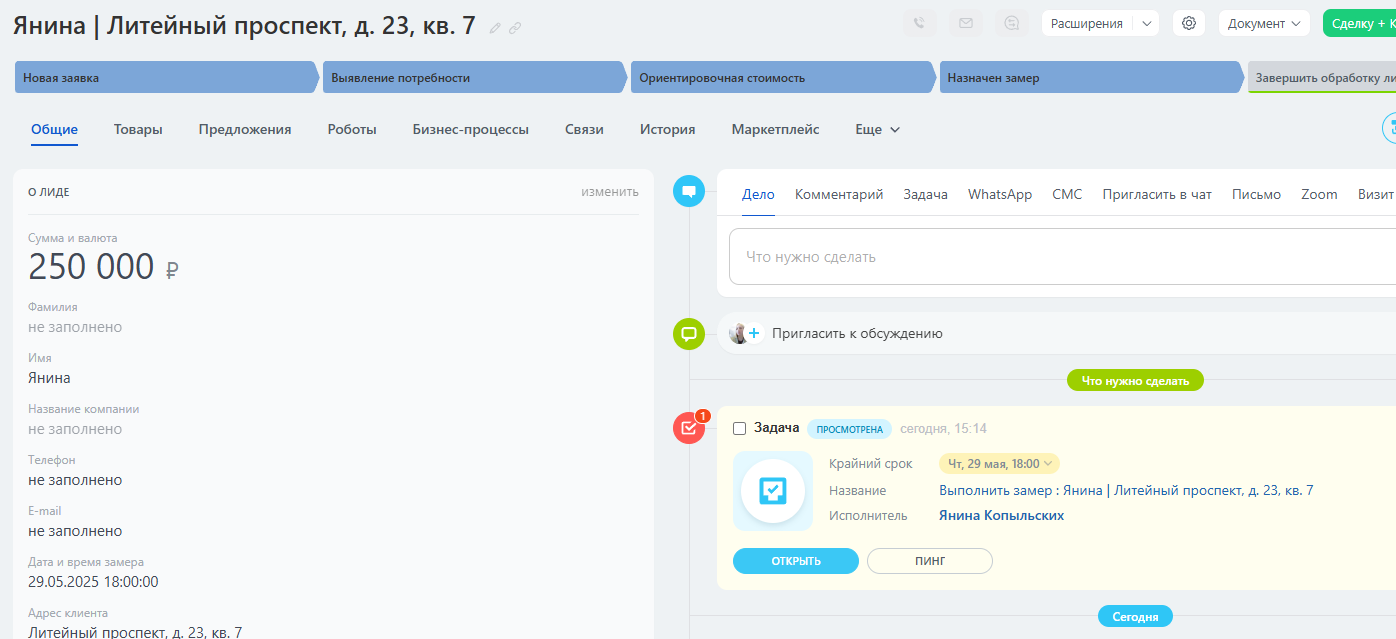Change deadline Чт, 29 мая, 18:00

tap(999, 463)
